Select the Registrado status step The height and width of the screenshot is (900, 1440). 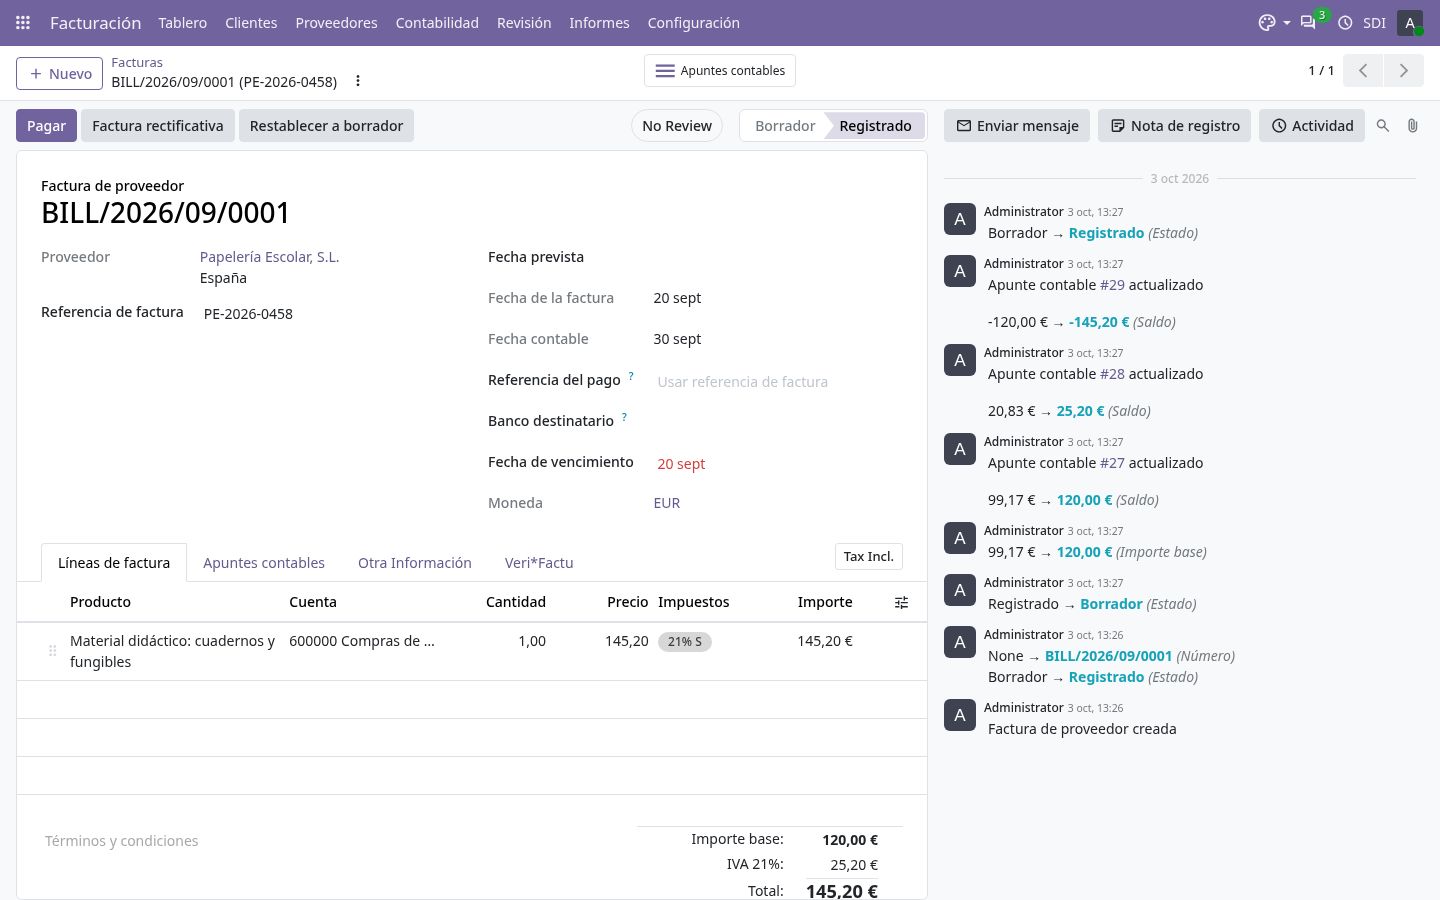(875, 126)
